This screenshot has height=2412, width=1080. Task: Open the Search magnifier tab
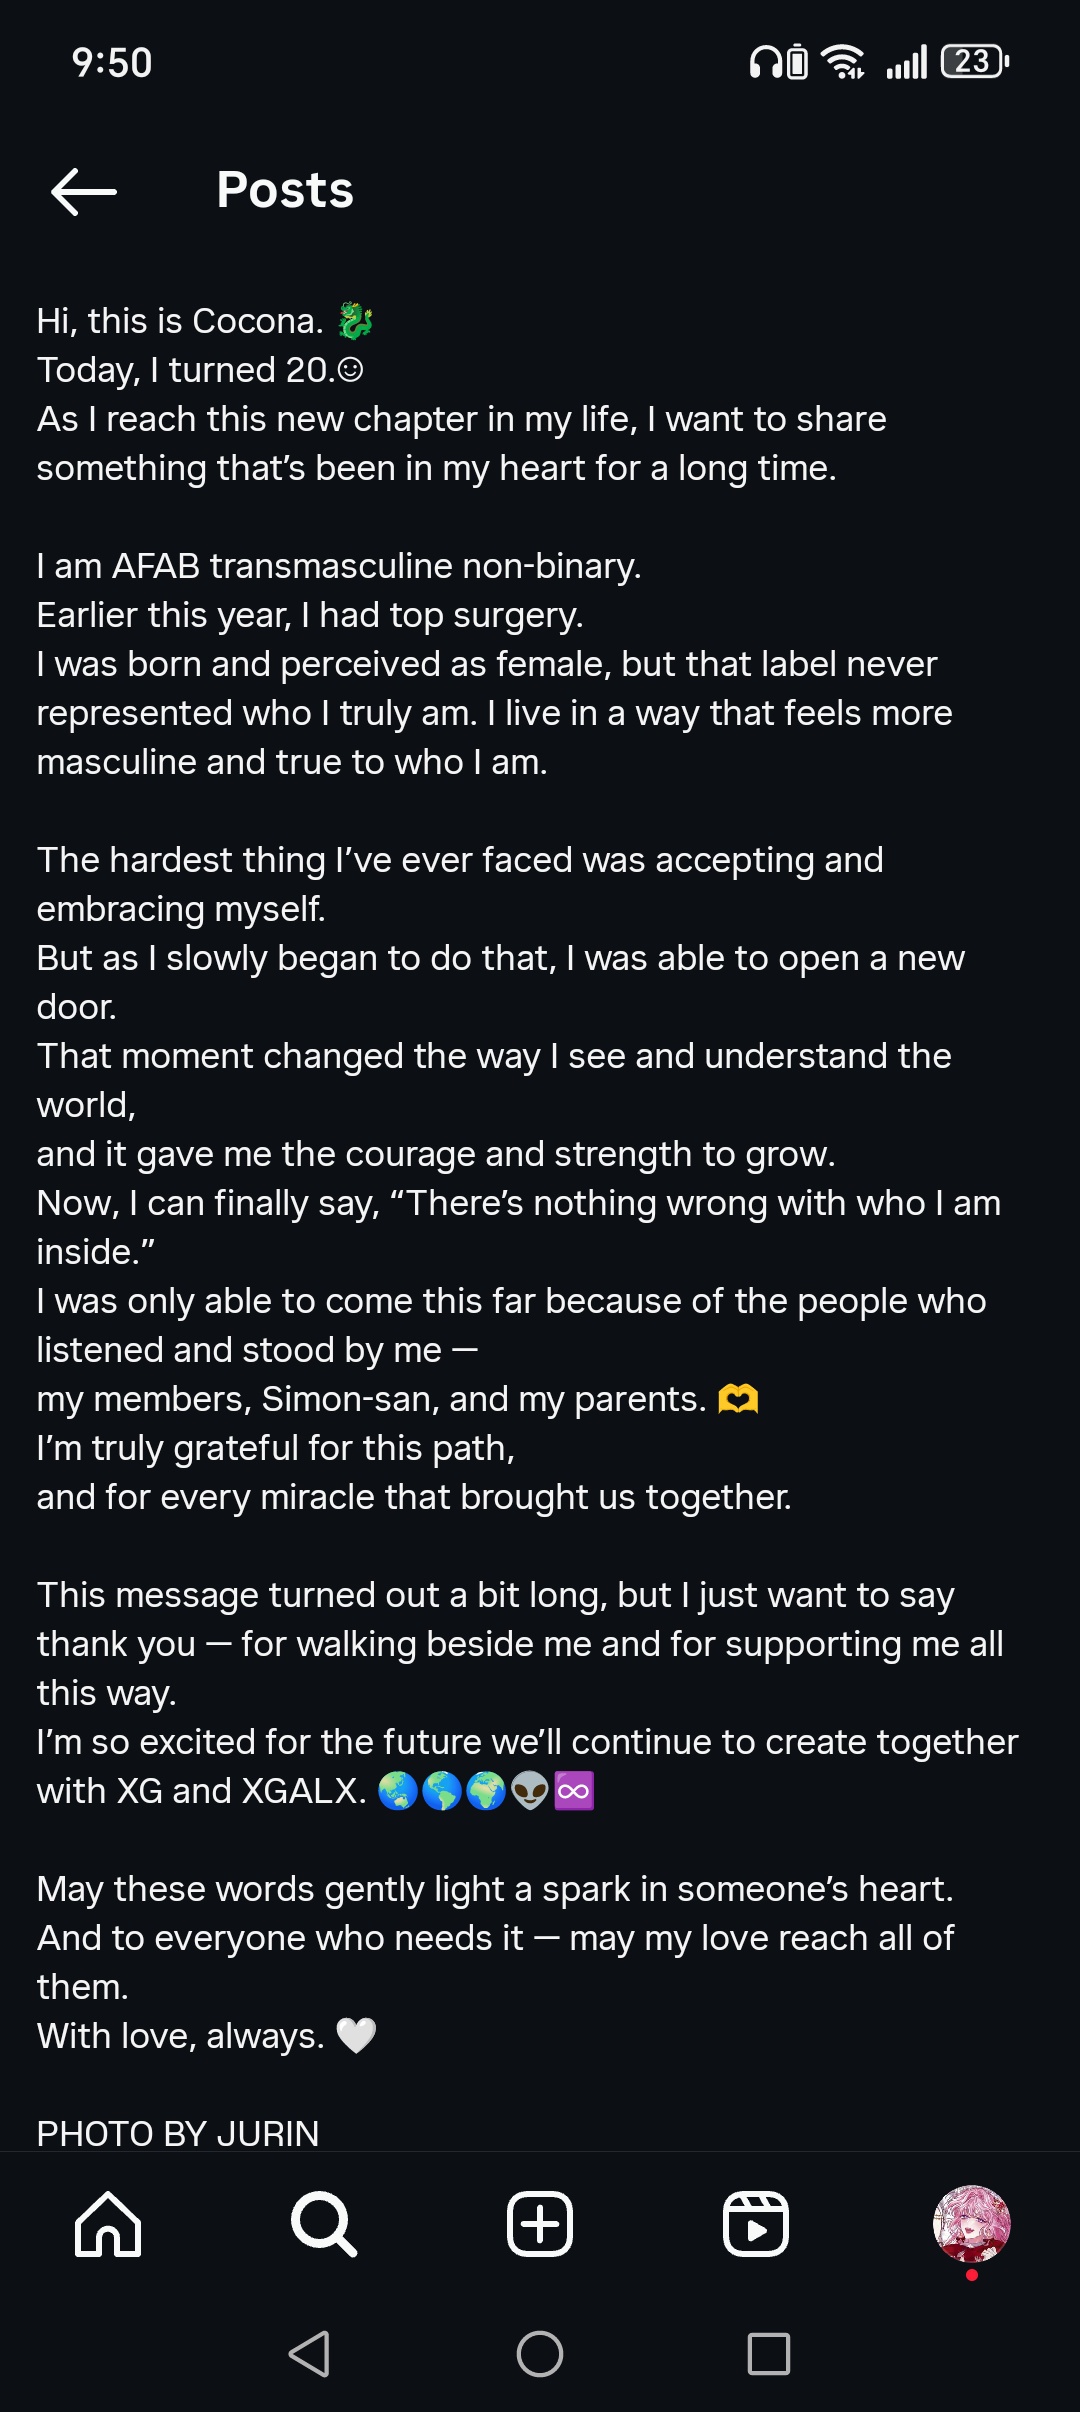(324, 2224)
